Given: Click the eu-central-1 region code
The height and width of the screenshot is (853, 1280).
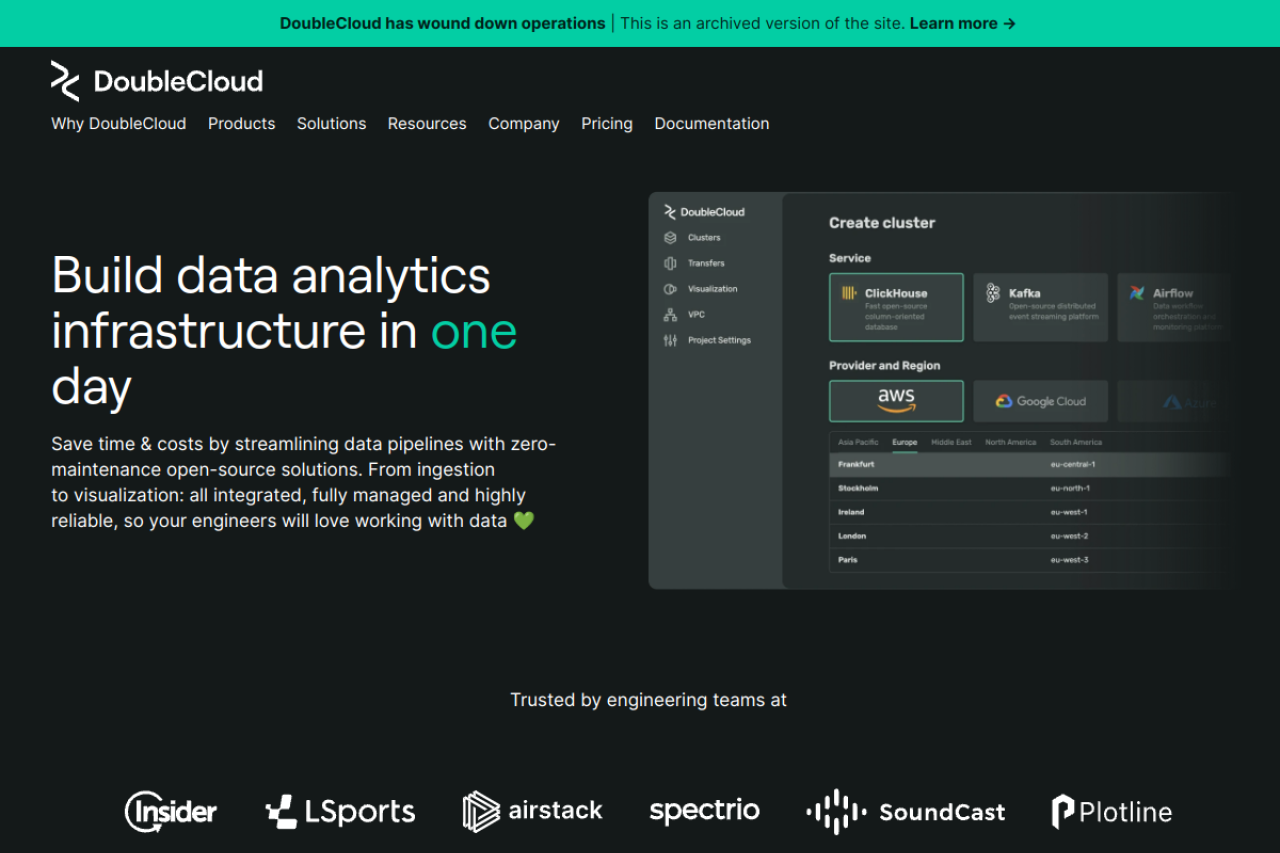Looking at the screenshot, I should click(x=1072, y=464).
